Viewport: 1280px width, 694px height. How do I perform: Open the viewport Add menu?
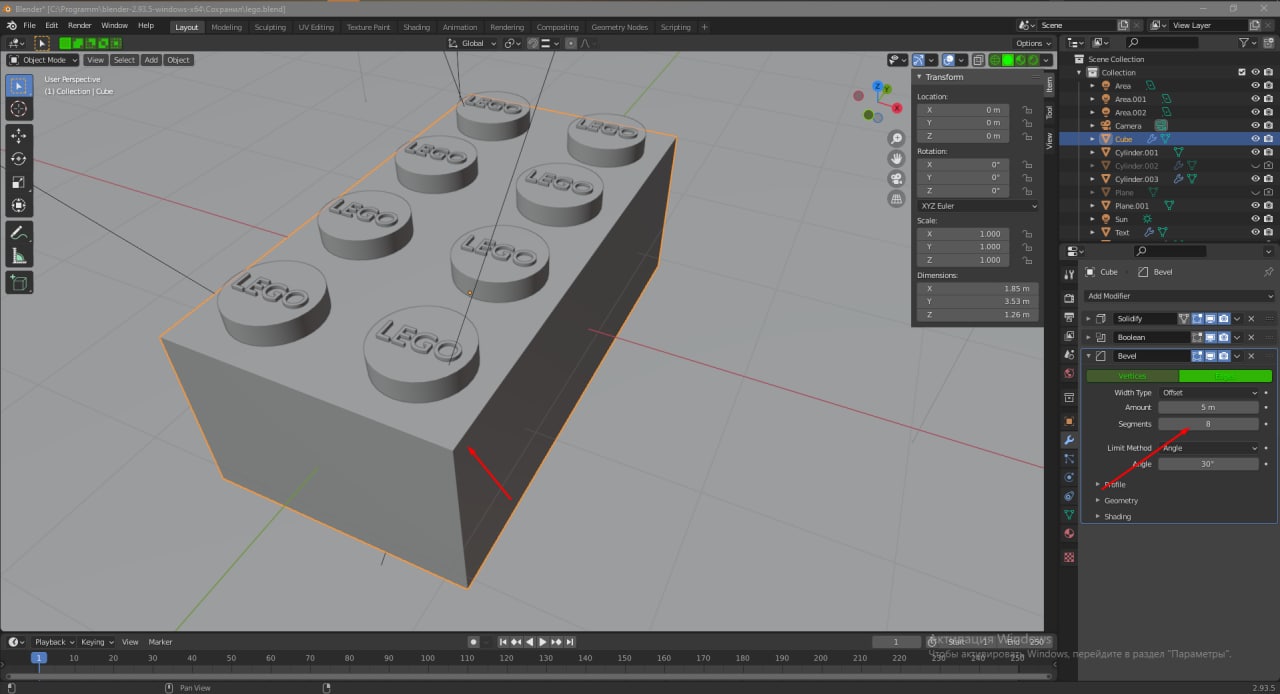[x=151, y=60]
